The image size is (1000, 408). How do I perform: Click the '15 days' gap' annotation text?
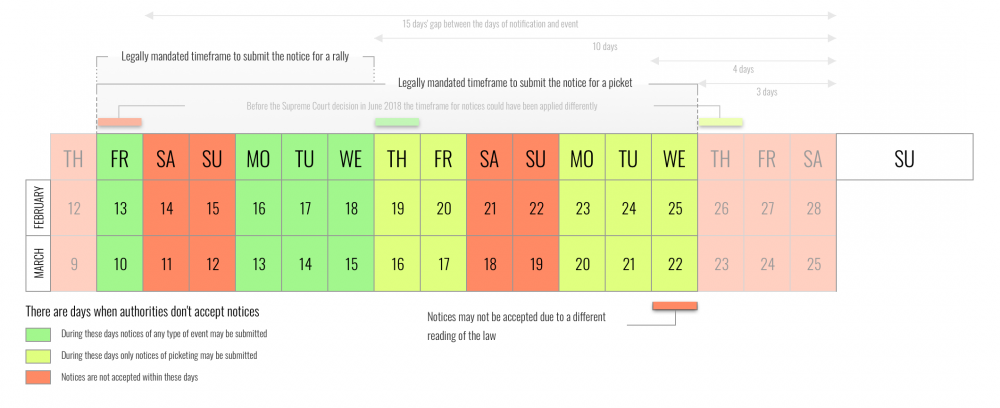pos(490,23)
